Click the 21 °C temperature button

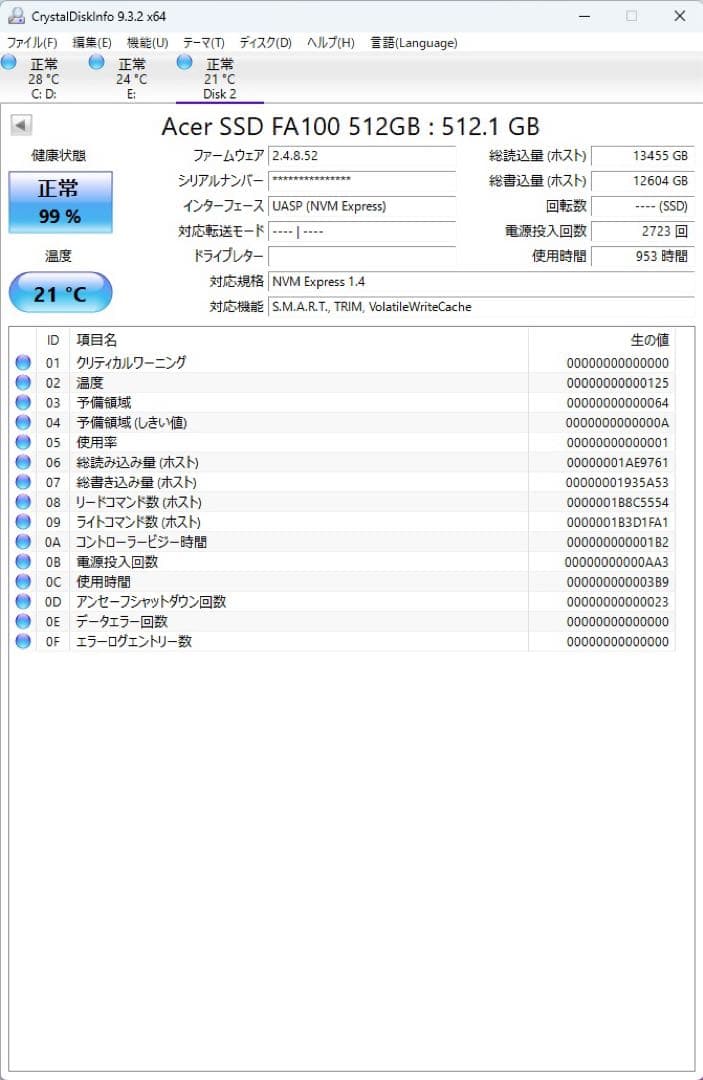61,293
